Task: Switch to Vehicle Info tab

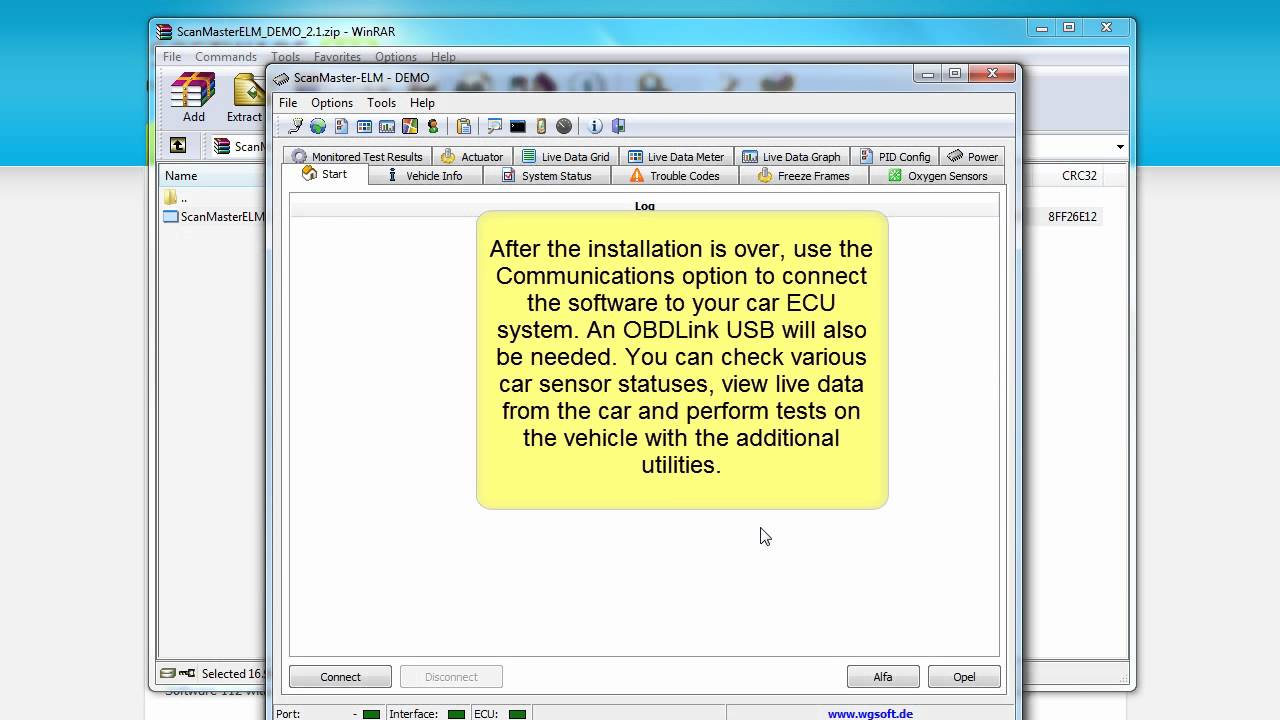Action: click(x=425, y=176)
